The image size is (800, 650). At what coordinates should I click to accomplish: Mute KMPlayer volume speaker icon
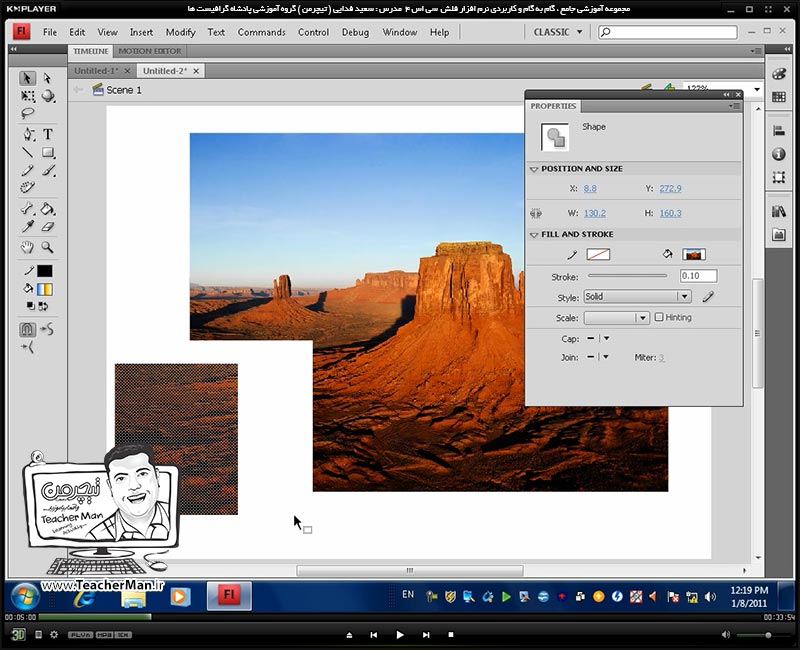click(x=726, y=635)
